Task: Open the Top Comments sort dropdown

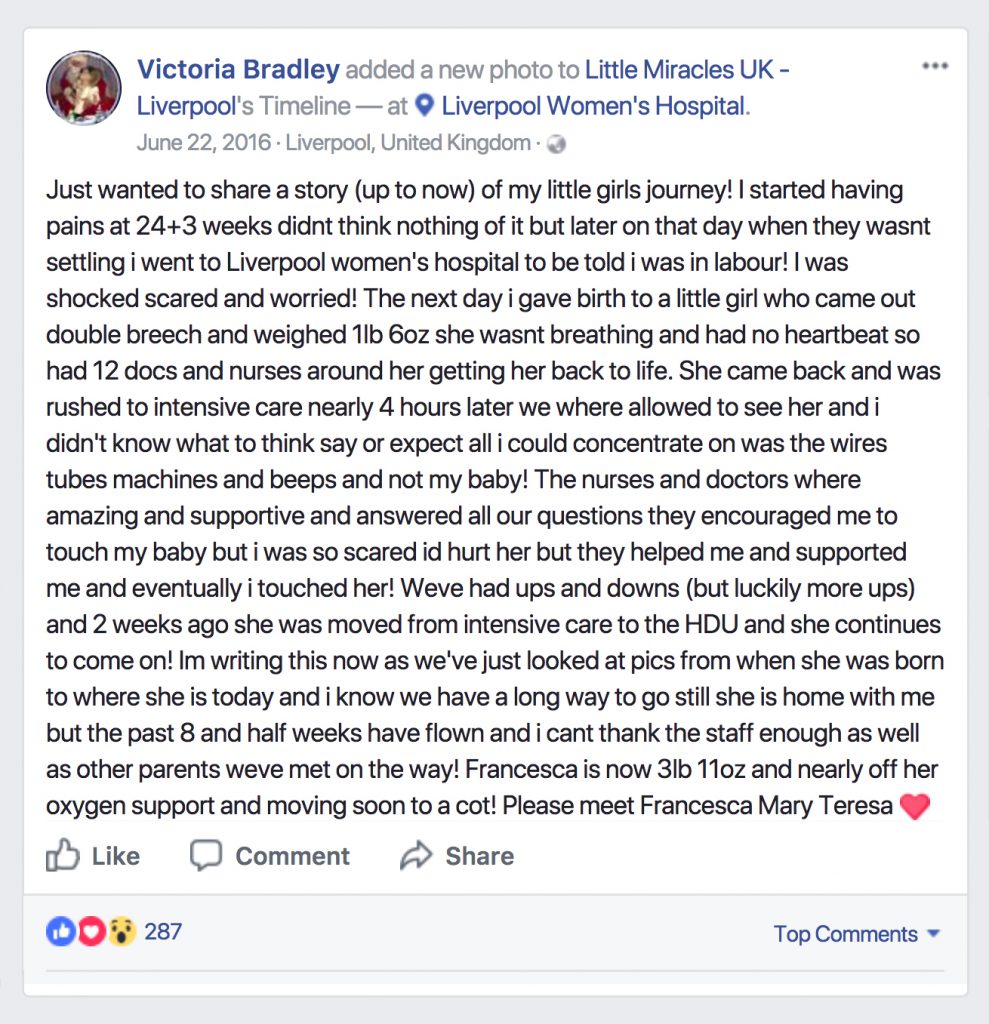Action: click(x=845, y=934)
